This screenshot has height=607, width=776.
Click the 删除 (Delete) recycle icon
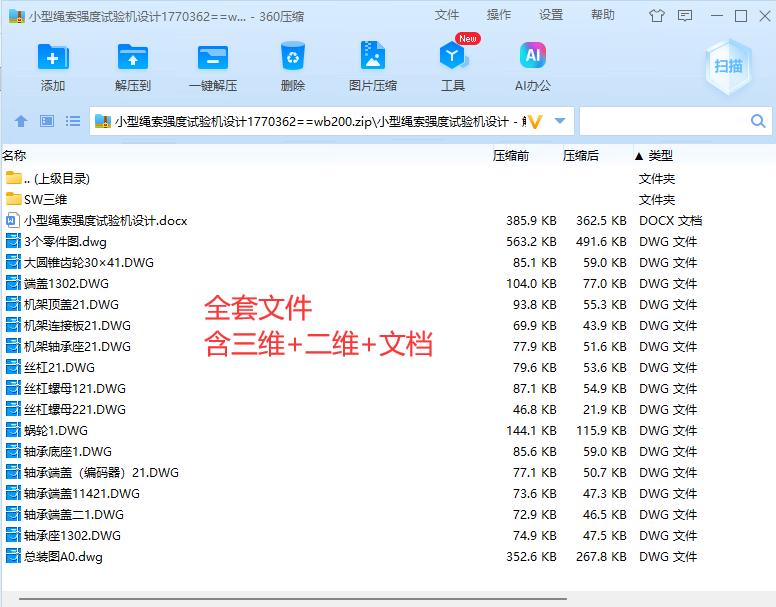[x=292, y=56]
